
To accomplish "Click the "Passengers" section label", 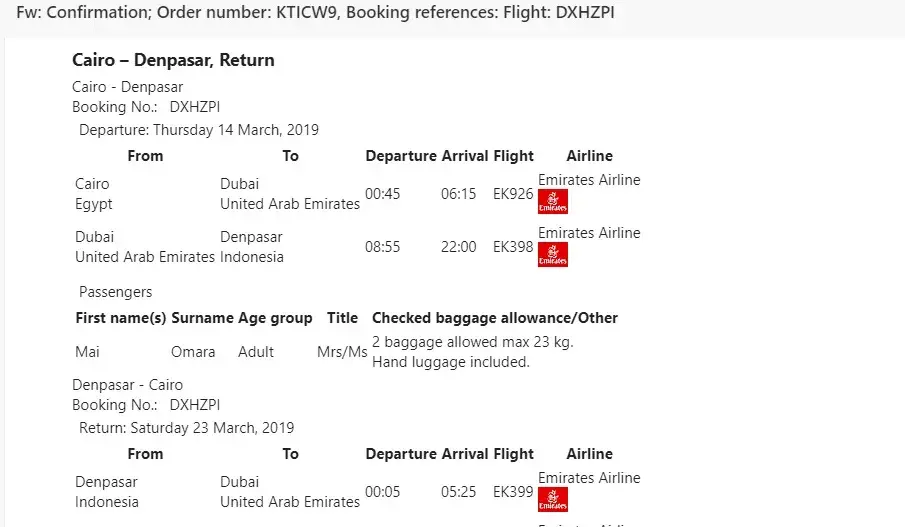I will coord(116,292).
